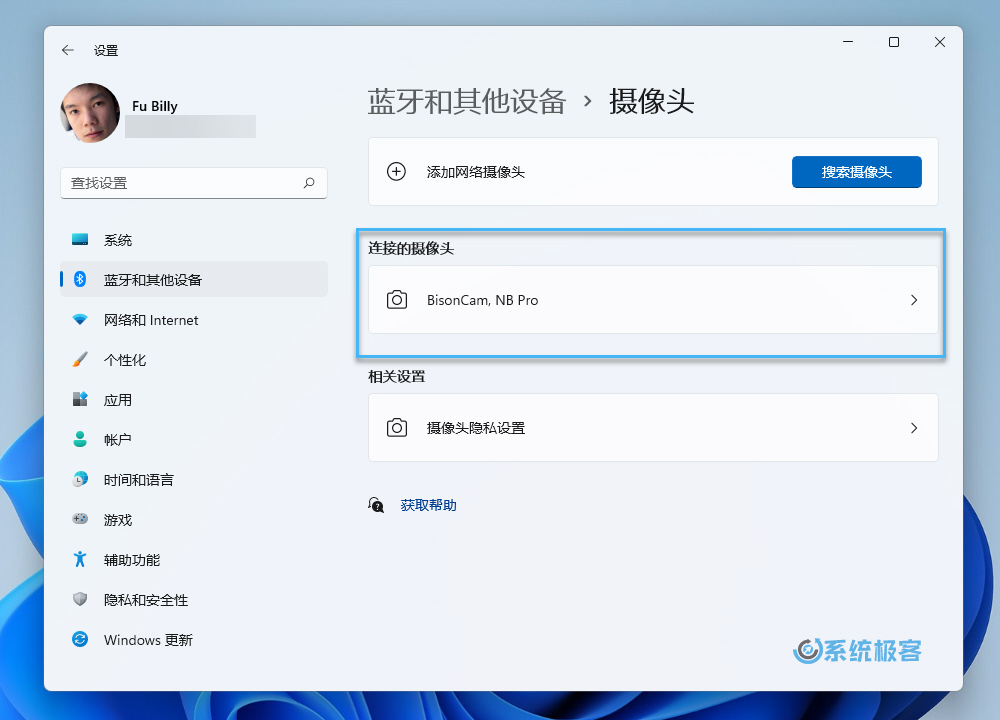This screenshot has height=720, width=1000.
Task: Click camera icon next to BisonCam, NB Pro
Action: 397,300
